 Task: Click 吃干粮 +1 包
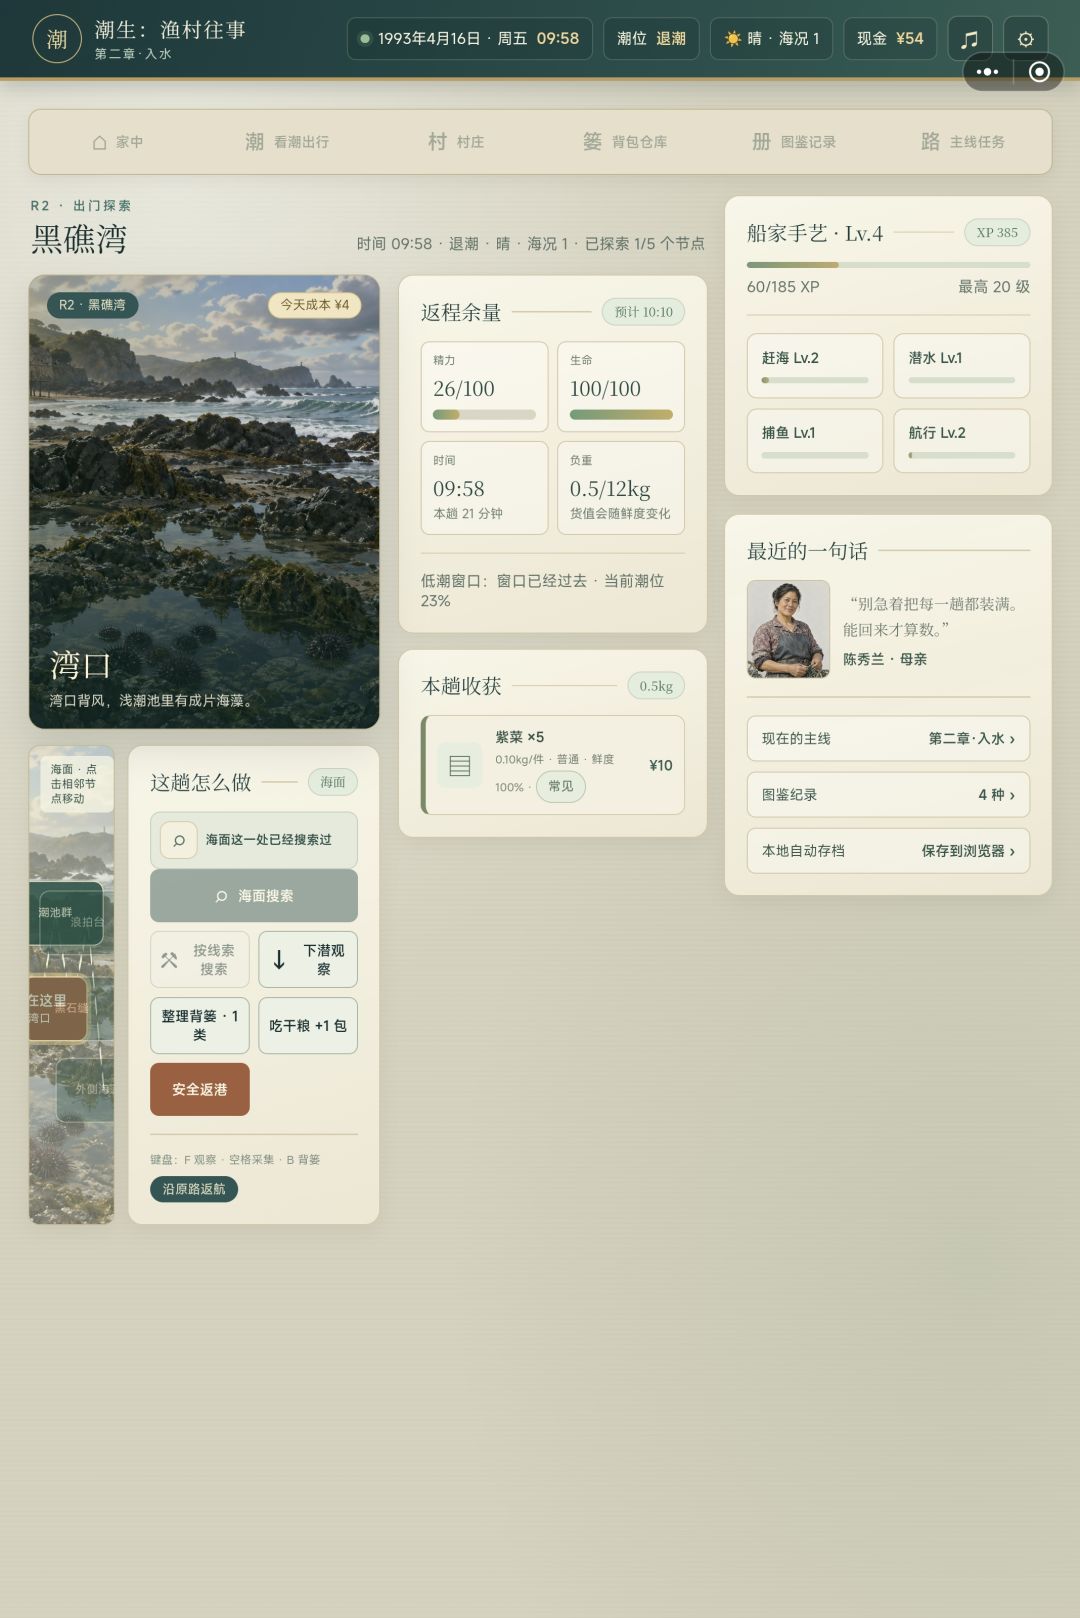[x=308, y=1025]
